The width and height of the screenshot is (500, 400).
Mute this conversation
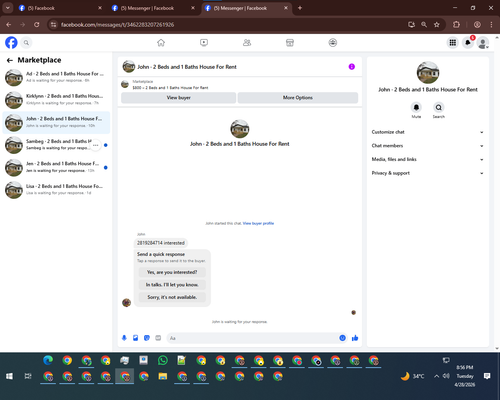416,108
